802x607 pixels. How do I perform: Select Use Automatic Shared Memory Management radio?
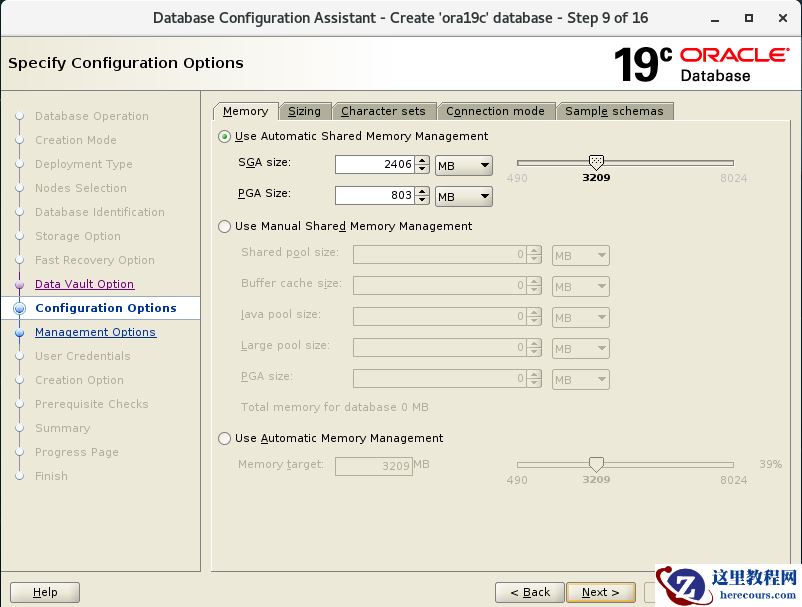pyautogui.click(x=224, y=137)
